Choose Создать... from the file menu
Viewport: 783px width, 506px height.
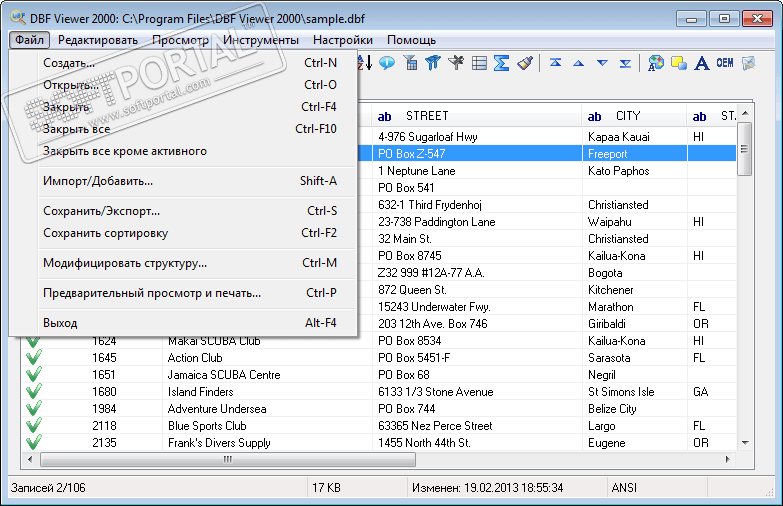pos(190,63)
